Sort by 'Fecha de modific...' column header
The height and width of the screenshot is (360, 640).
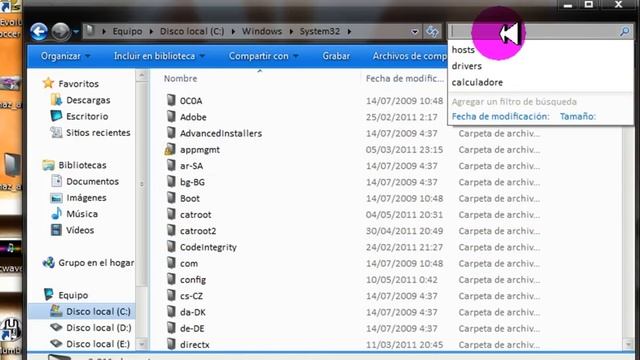tap(404, 78)
